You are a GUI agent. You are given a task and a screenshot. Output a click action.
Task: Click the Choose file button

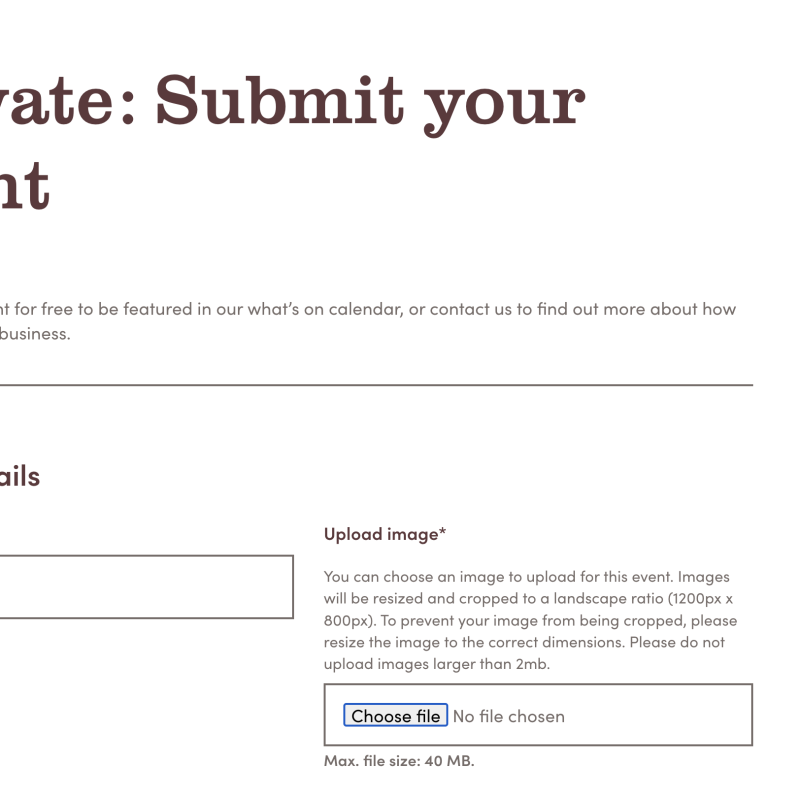click(x=395, y=716)
